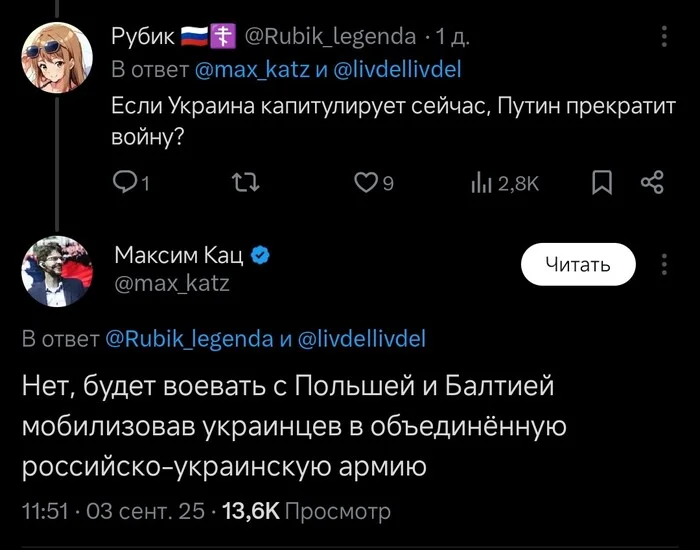Click the @Rubik_legenda mention in Кац's reply
This screenshot has height=550, width=700.
click(x=187, y=338)
